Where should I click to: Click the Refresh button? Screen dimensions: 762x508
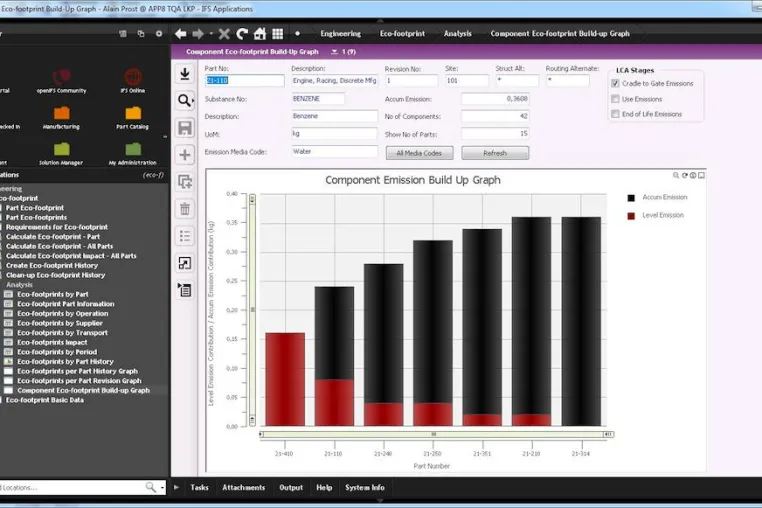tap(495, 153)
